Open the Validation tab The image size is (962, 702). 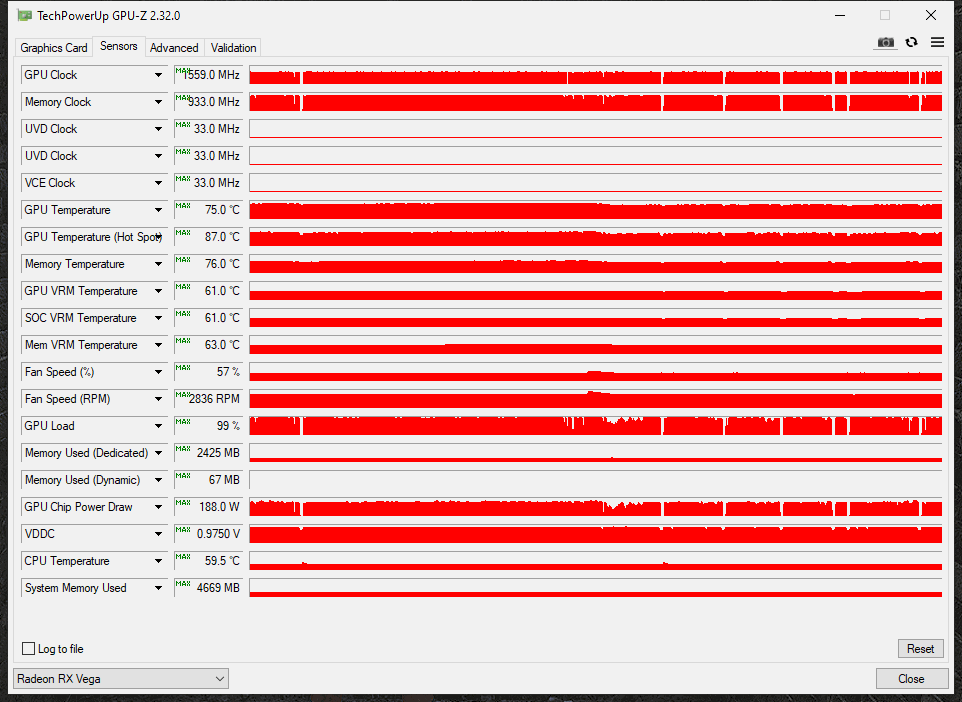point(233,47)
